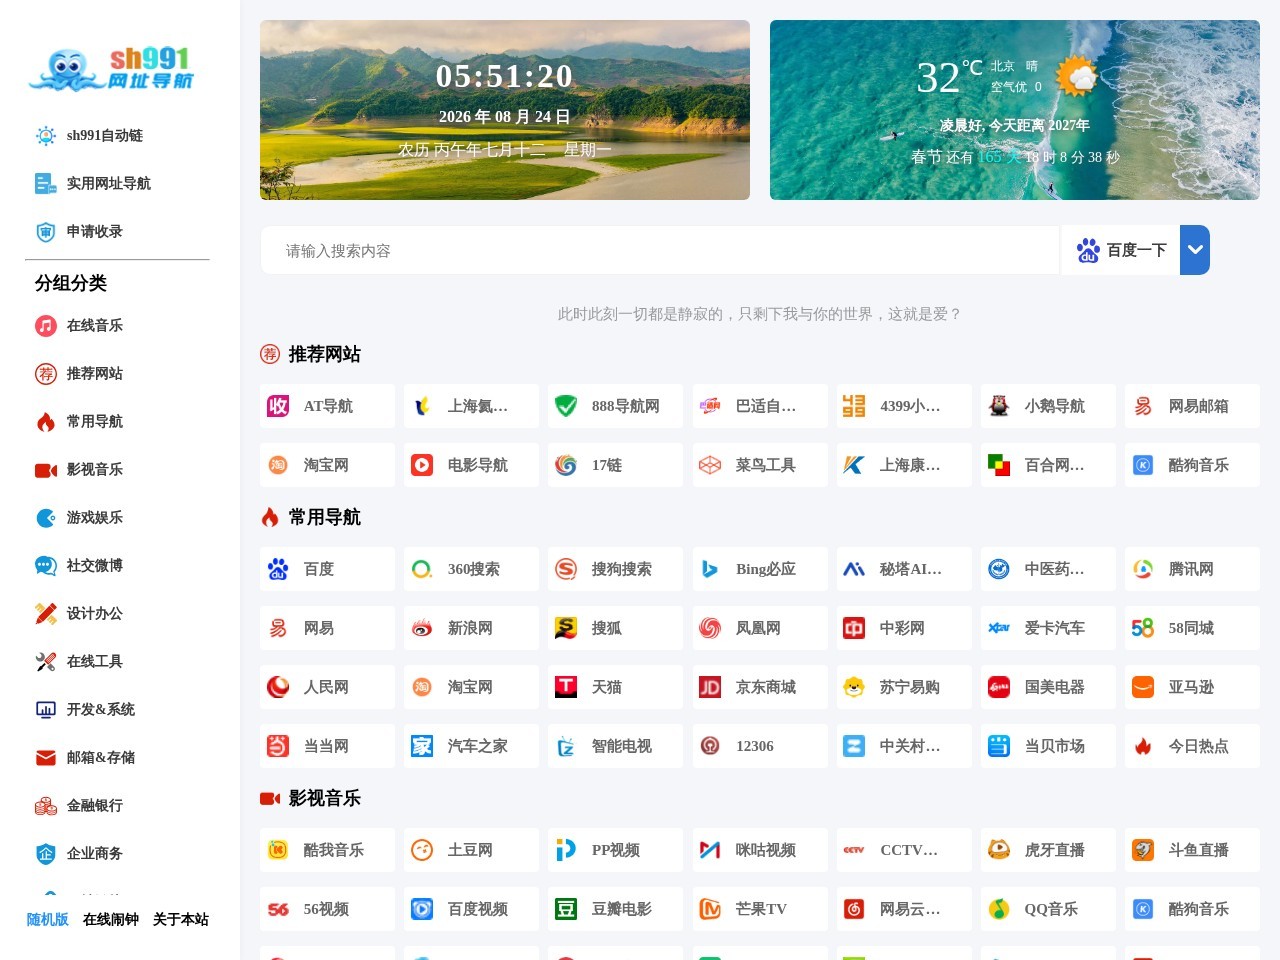Open the 当贝市场 site link
The image size is (1280, 960).
point(1048,746)
